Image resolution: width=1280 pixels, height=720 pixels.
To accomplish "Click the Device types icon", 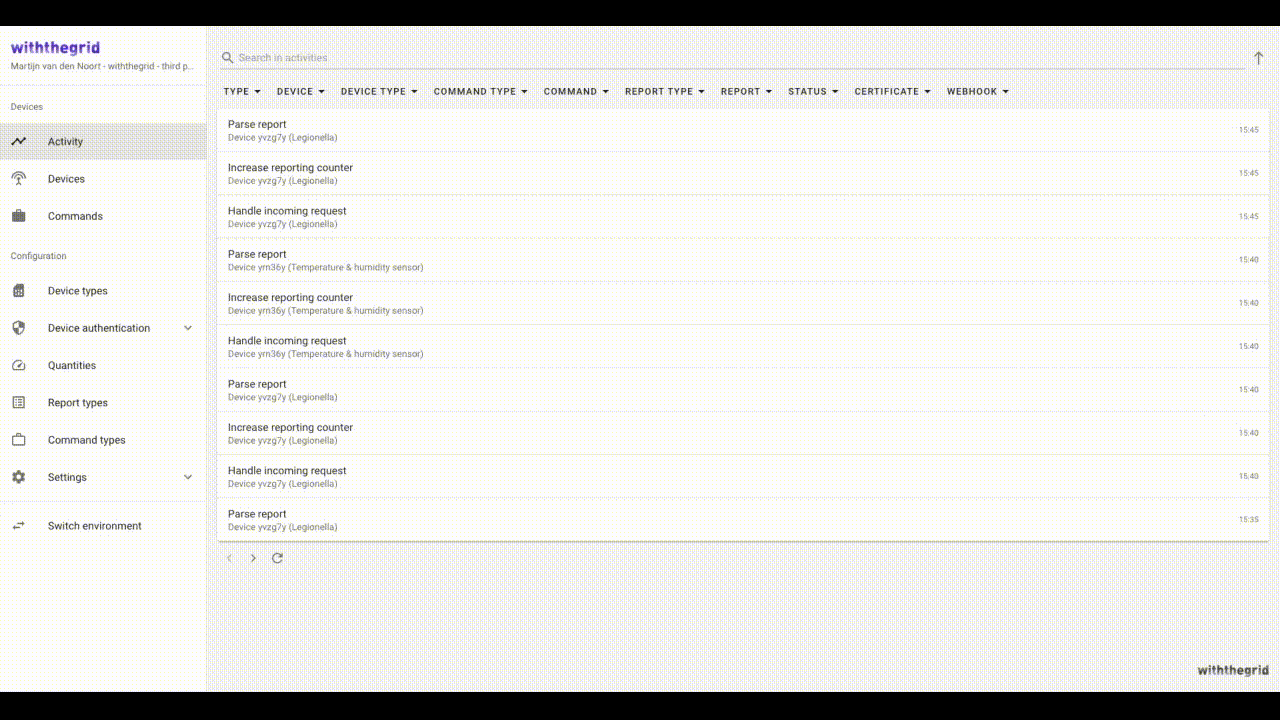I will point(19,291).
